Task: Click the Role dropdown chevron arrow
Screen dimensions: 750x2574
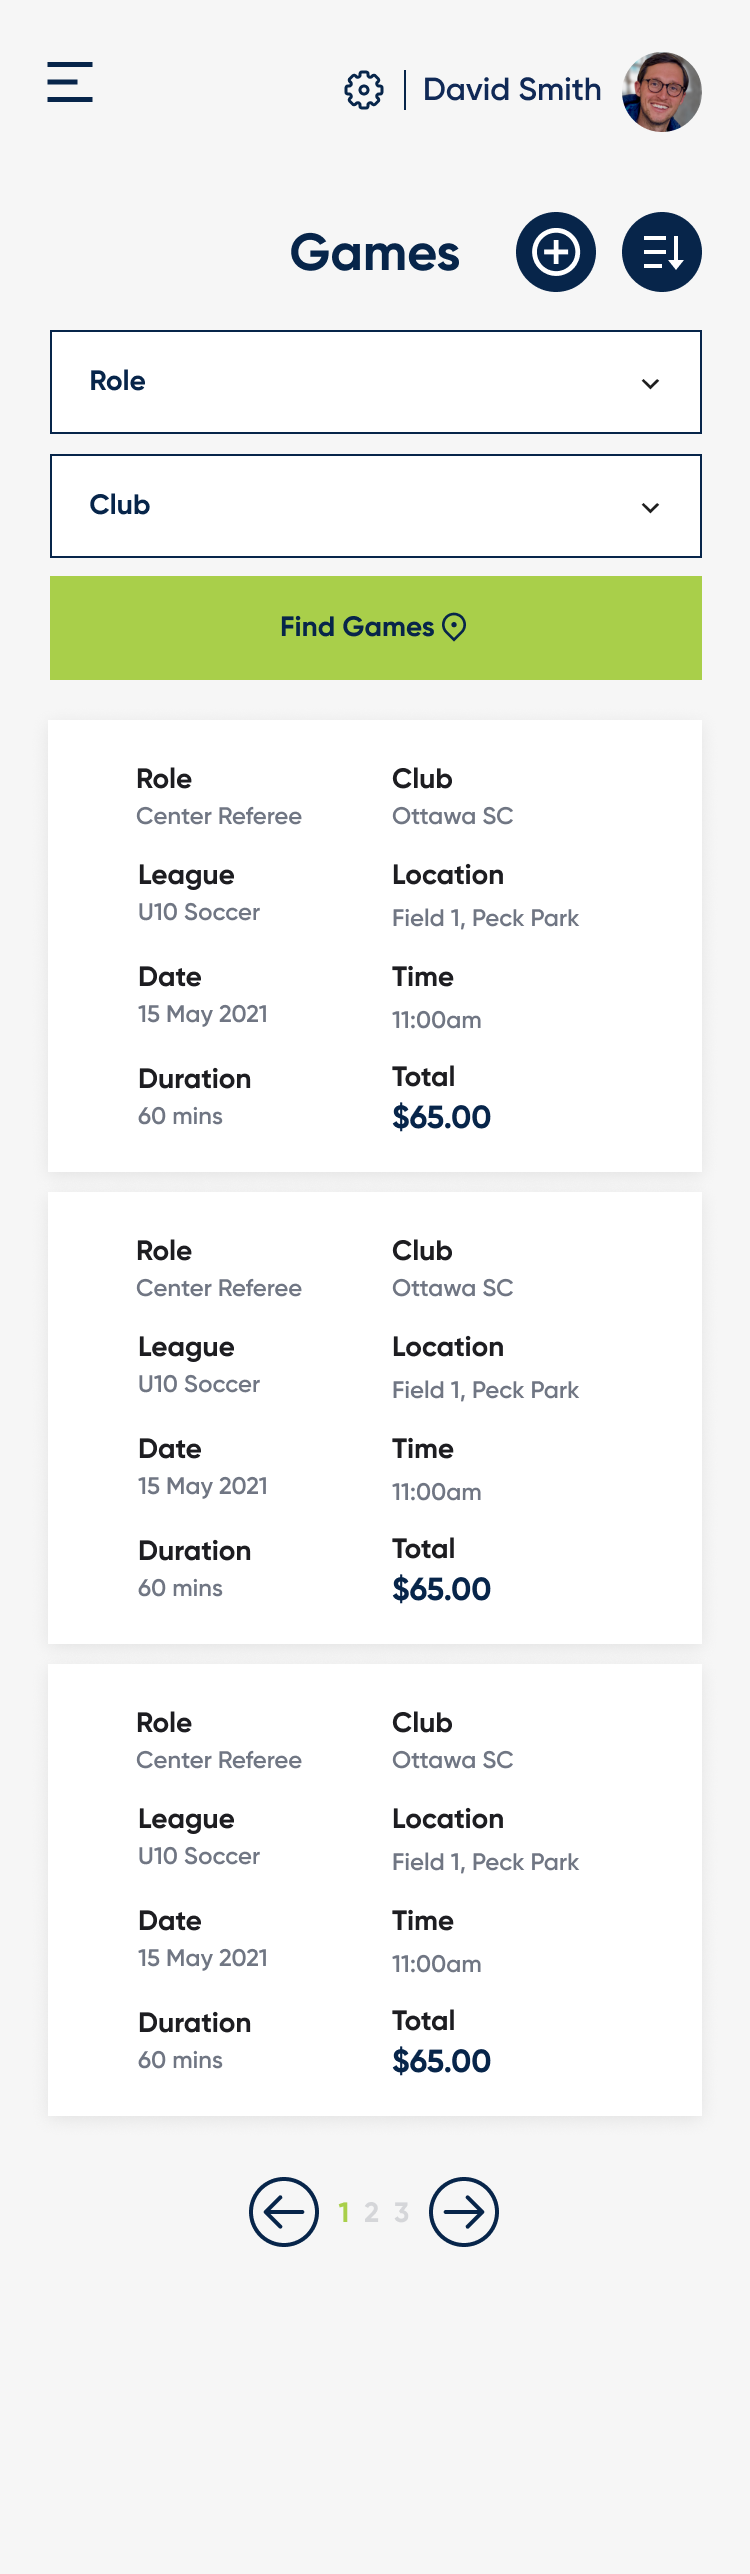Action: (650, 384)
